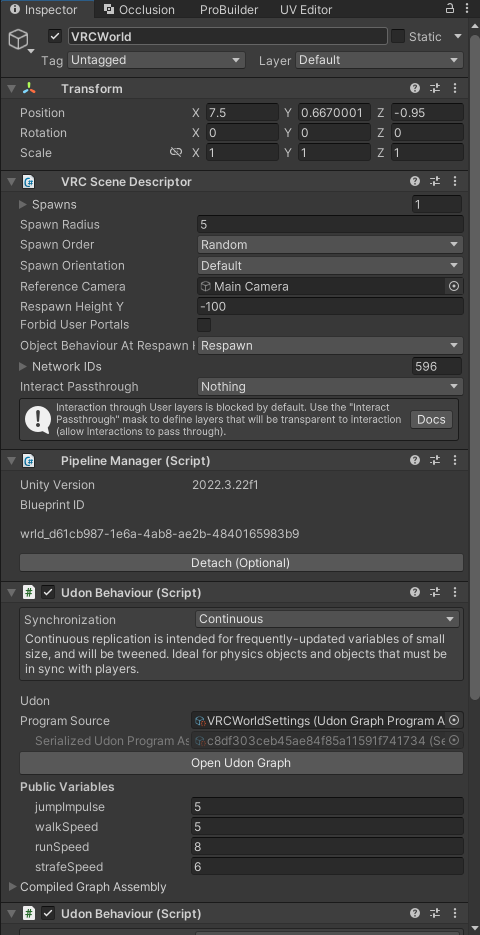Click the Reference Camera object picker circle
Screen dimensions: 480x935
coord(454,286)
